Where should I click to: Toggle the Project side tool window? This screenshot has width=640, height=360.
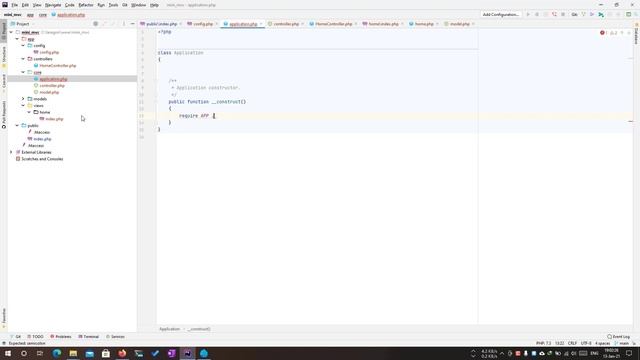(x=4, y=31)
